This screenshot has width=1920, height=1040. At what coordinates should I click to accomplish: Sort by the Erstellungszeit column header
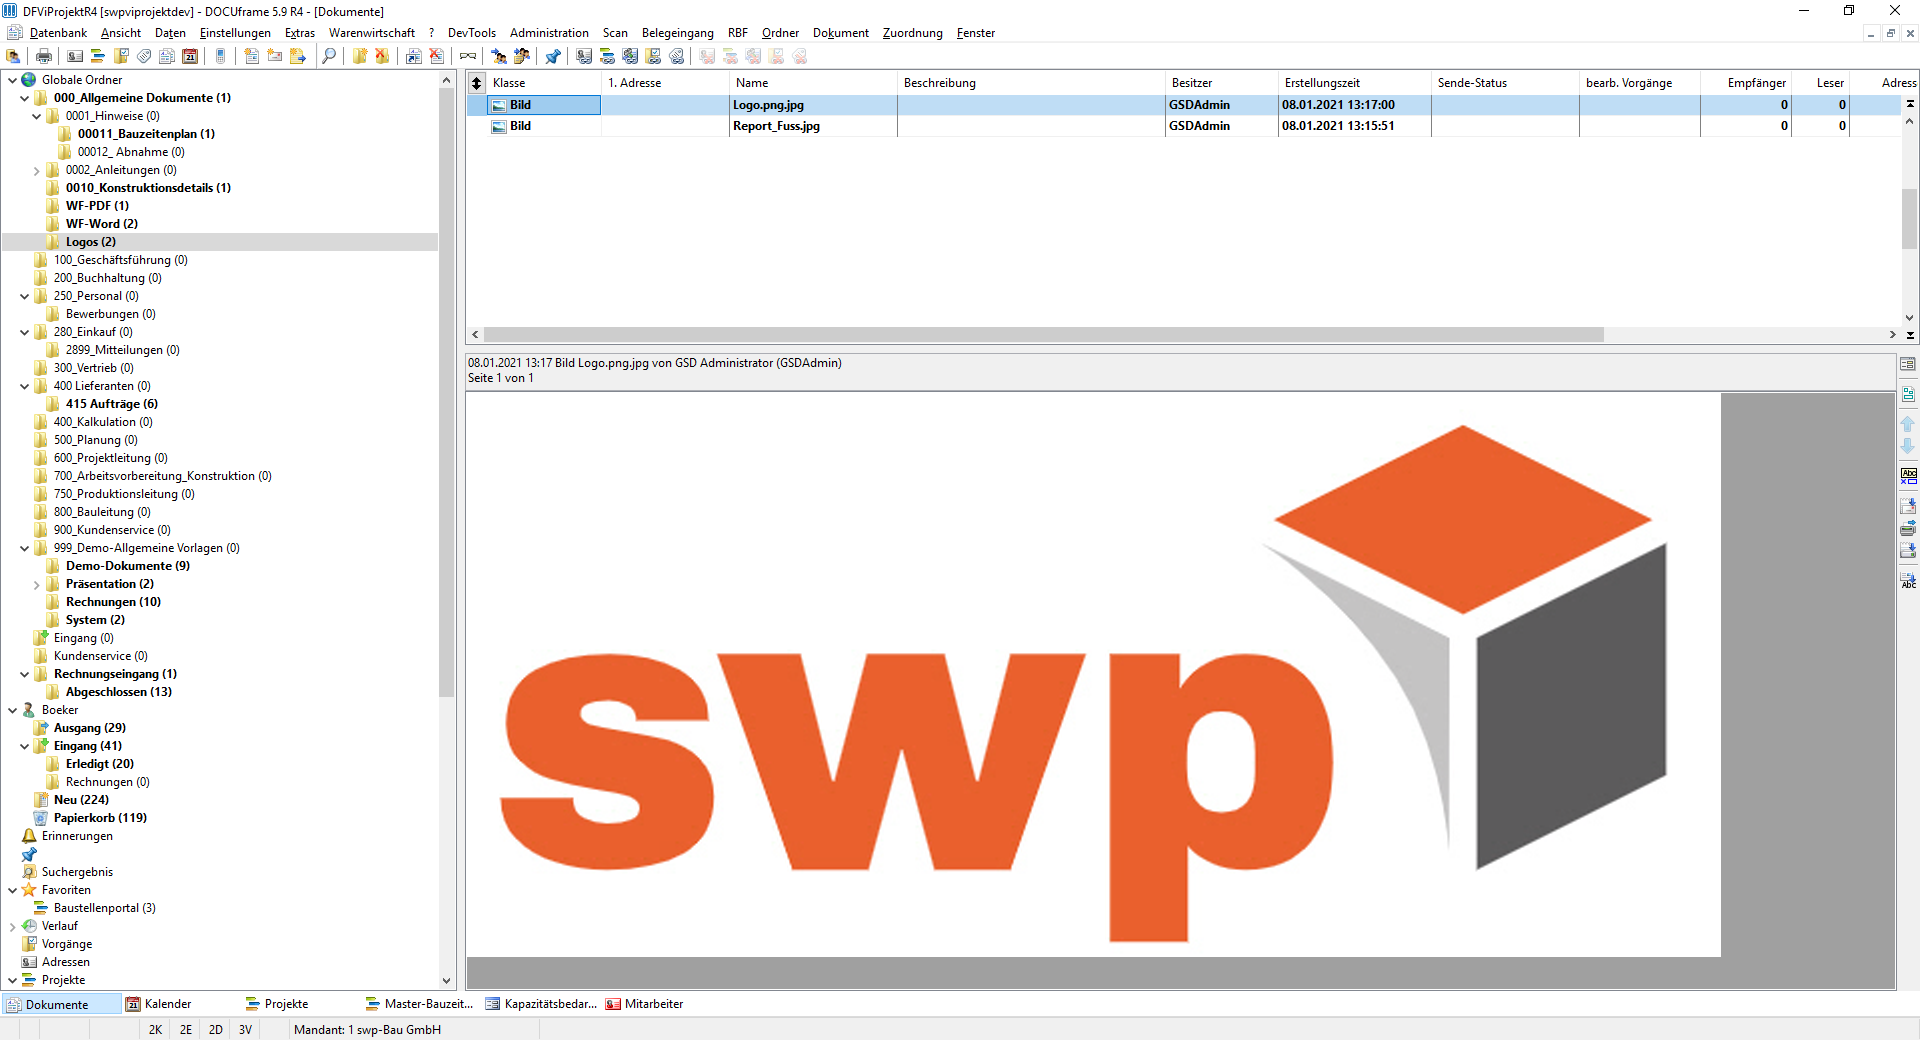point(1354,83)
